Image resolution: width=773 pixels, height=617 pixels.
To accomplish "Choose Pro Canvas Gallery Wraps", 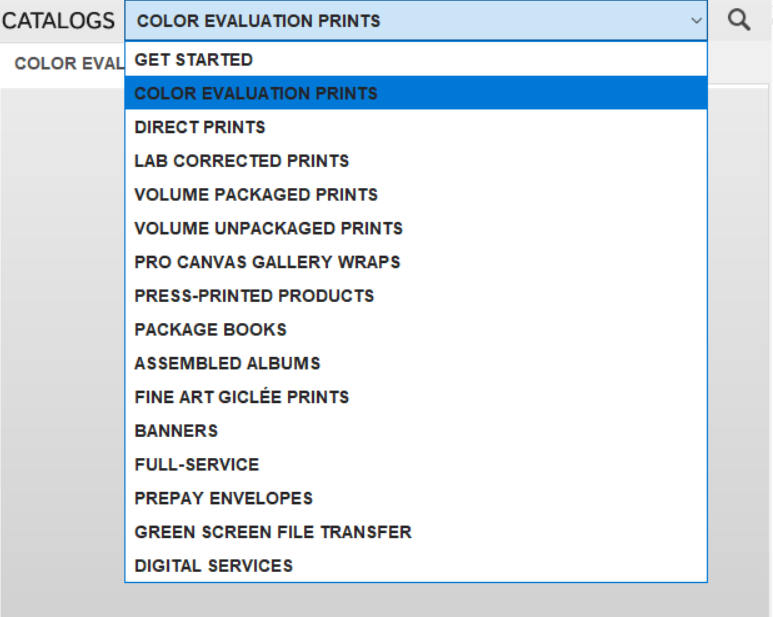I will (x=267, y=262).
